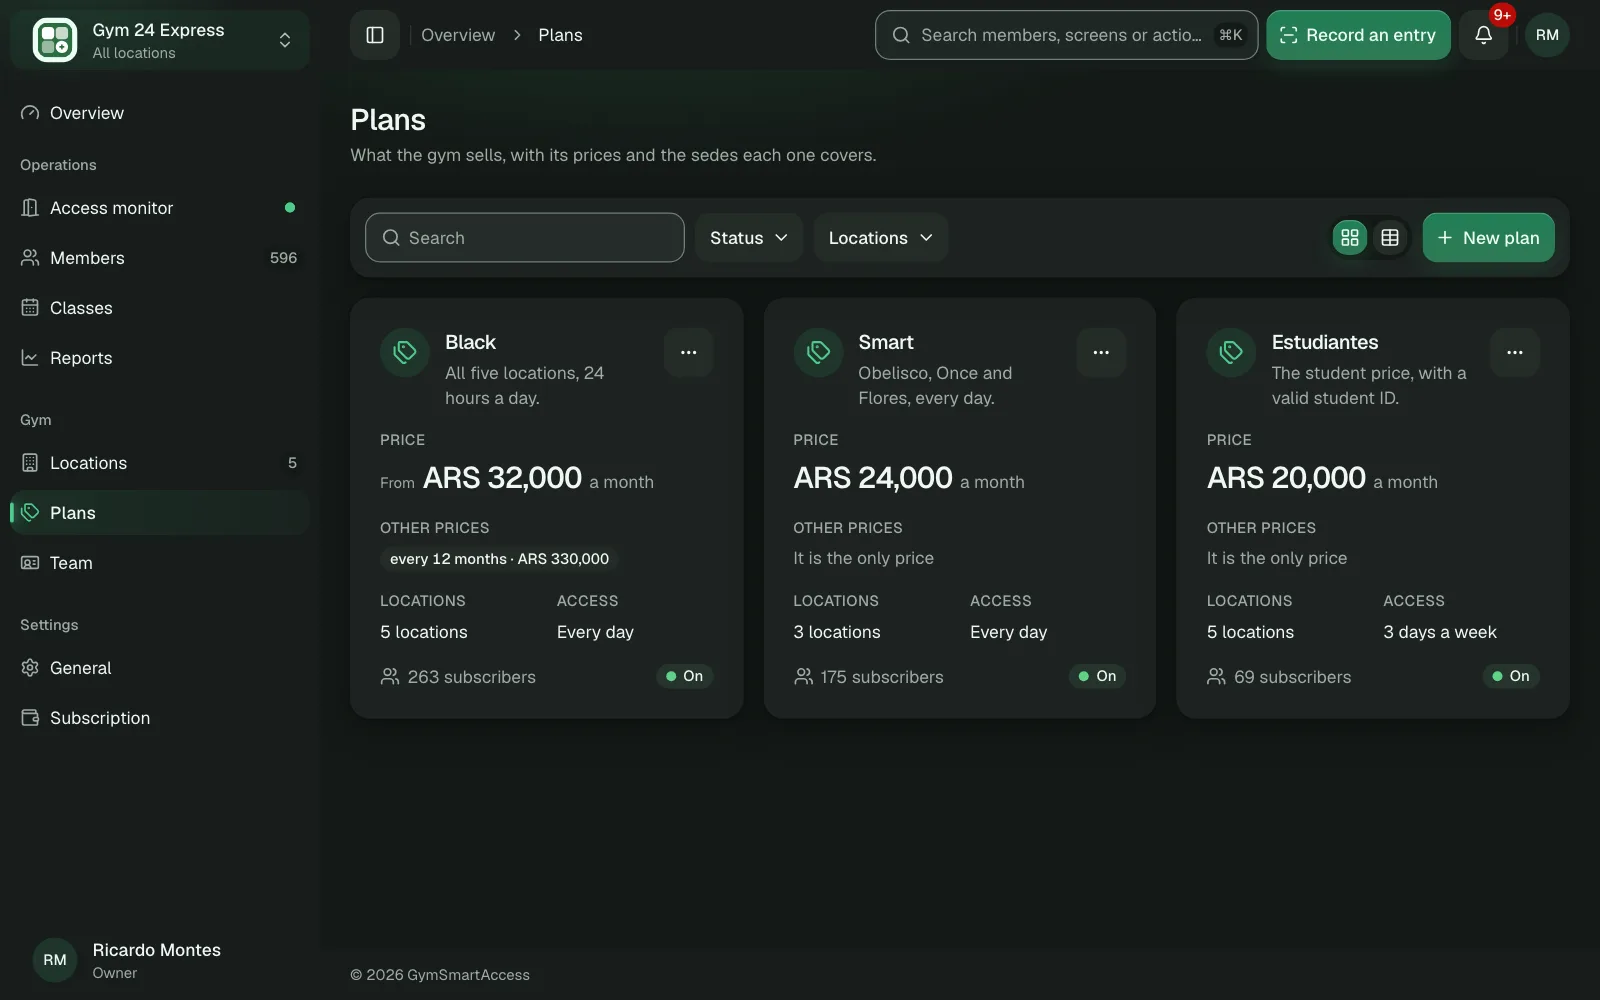Open Access monitor page
The height and width of the screenshot is (1000, 1600).
click(160, 208)
